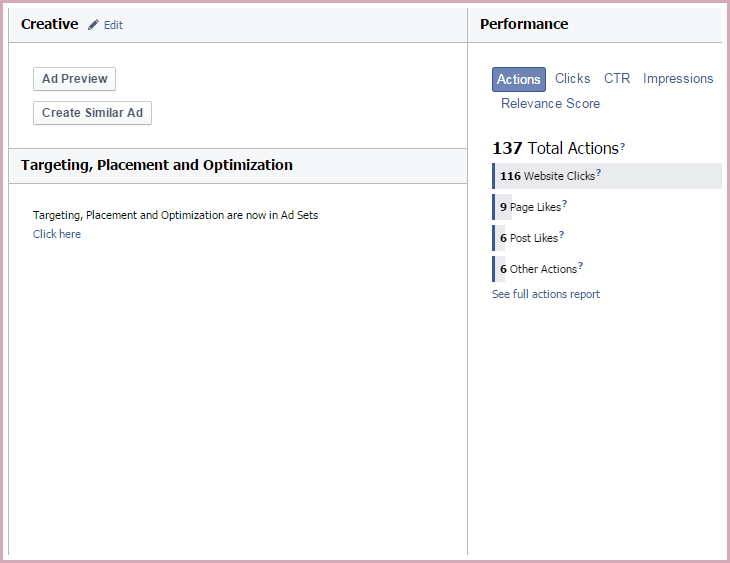Click the help icon beside Total Actions

[x=623, y=146]
